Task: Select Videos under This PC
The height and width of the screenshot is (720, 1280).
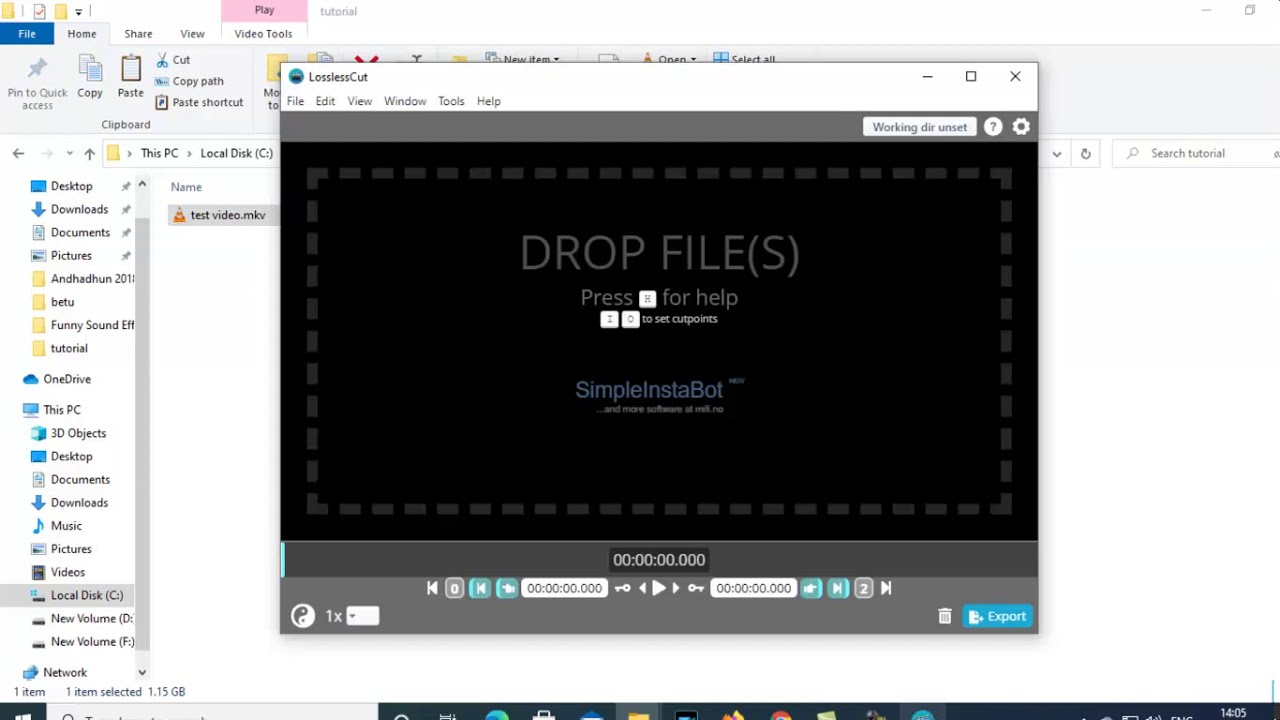Action: pyautogui.click(x=68, y=572)
